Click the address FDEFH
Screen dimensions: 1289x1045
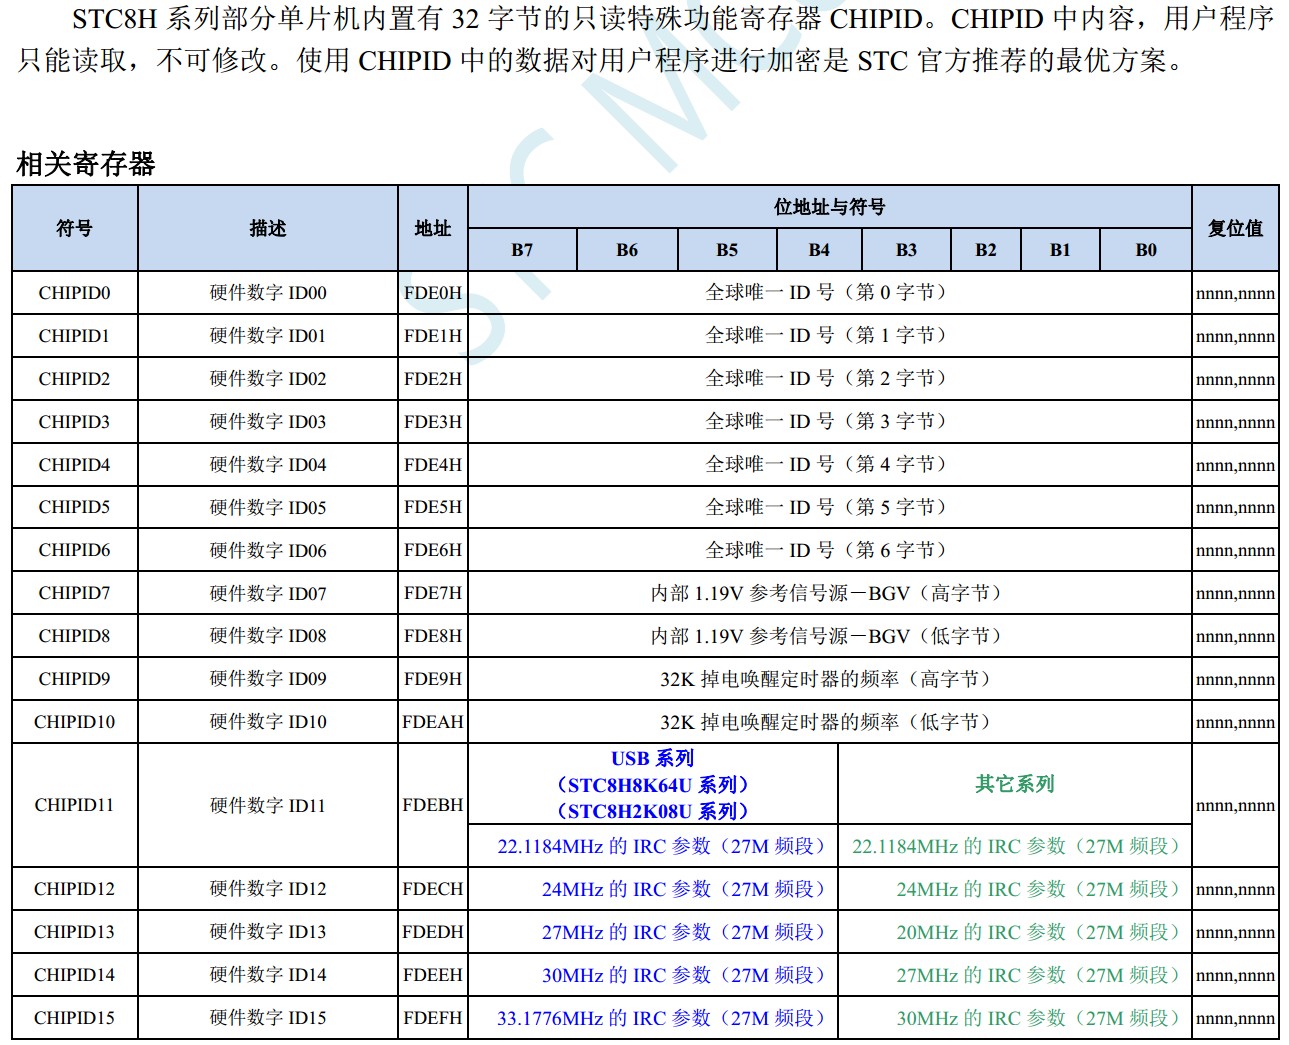click(433, 1018)
